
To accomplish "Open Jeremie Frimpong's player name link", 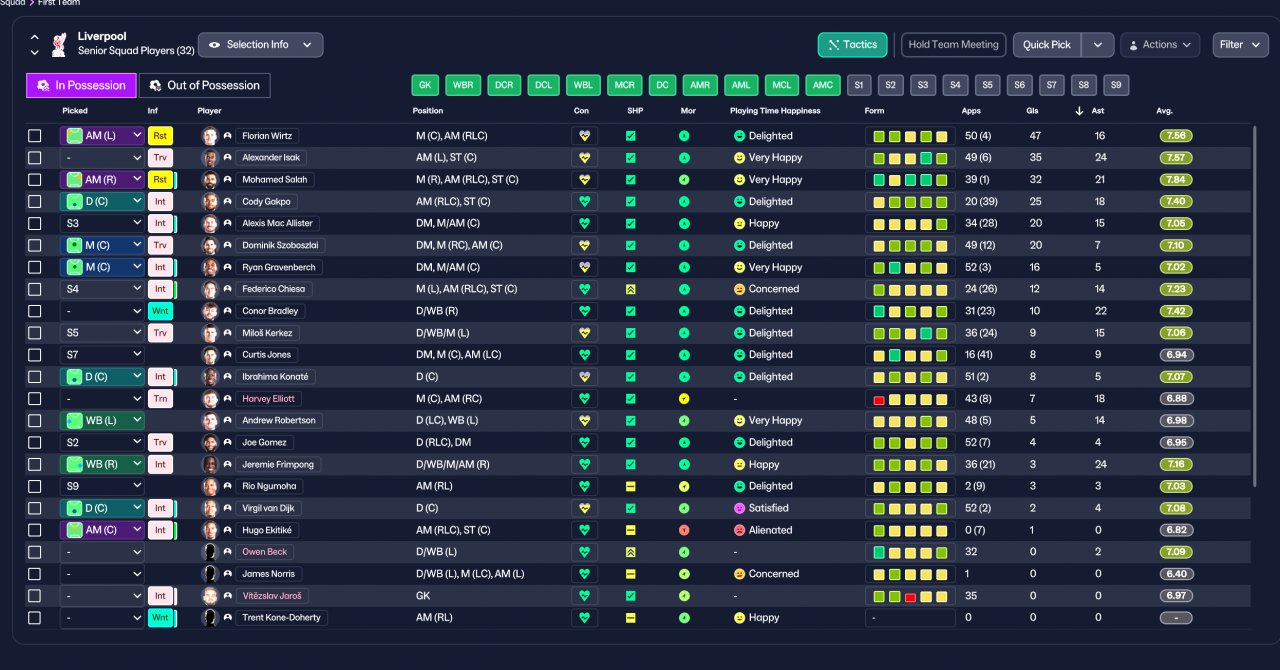I will (x=277, y=465).
